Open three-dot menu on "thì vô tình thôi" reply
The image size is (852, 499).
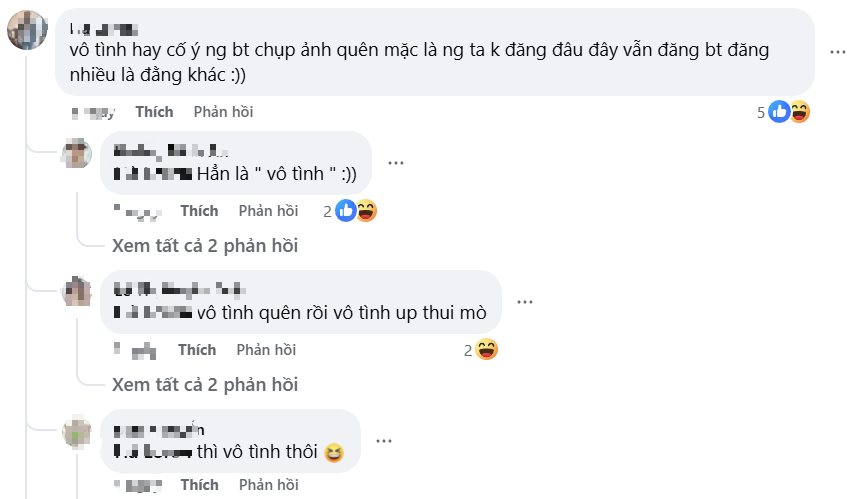tap(383, 440)
